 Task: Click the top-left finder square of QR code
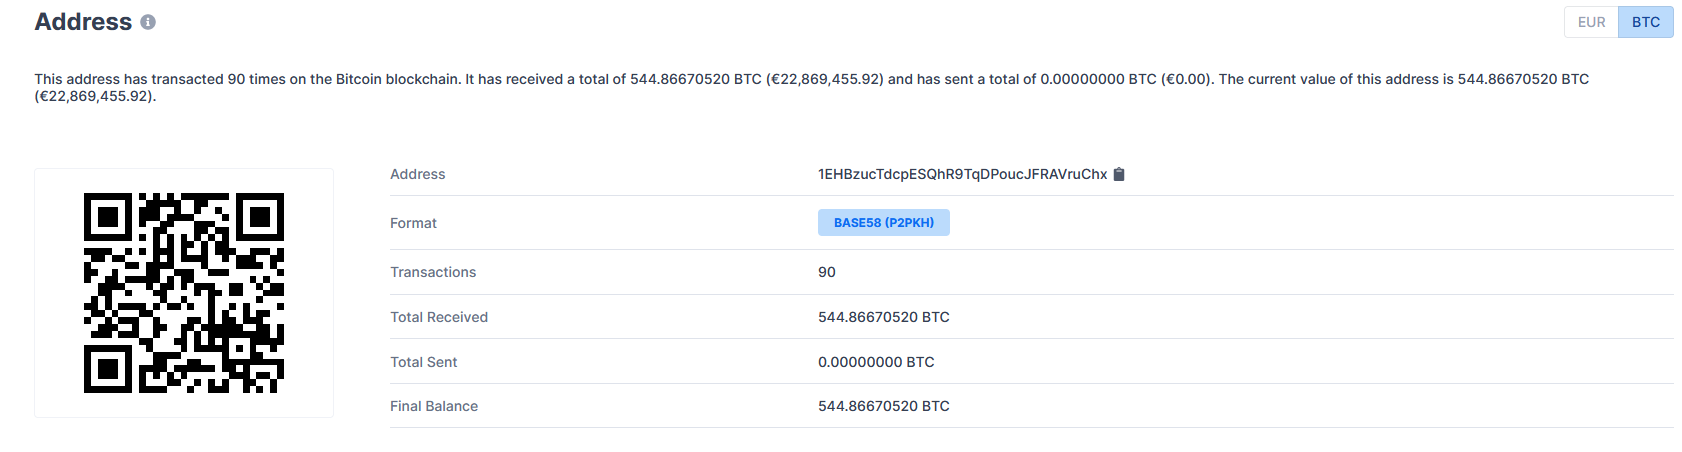pos(108,217)
